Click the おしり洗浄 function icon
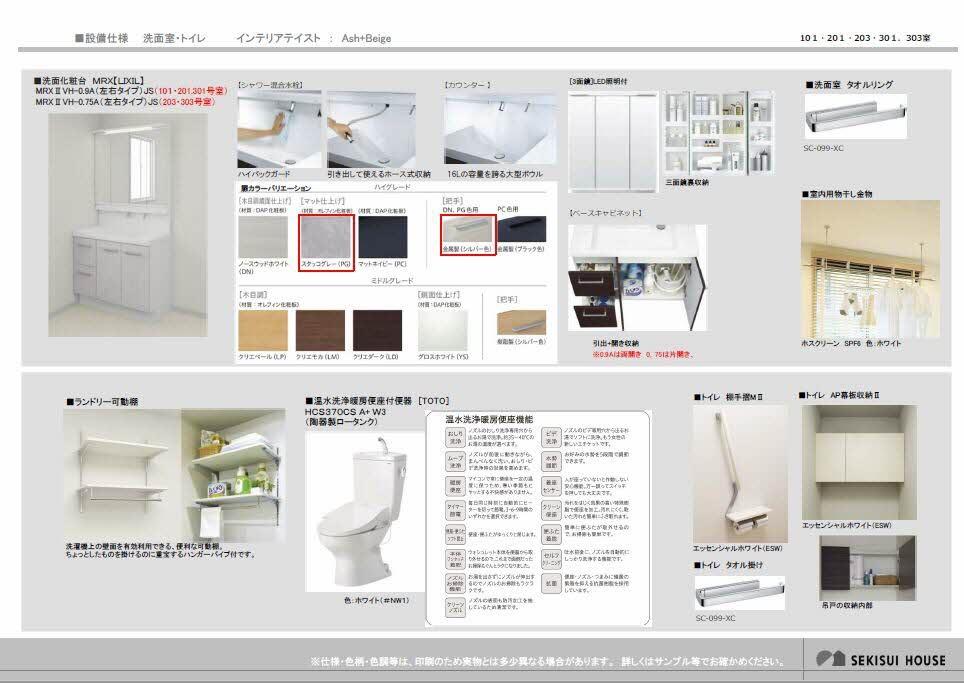Viewport: 964px width, 683px height. [455, 437]
